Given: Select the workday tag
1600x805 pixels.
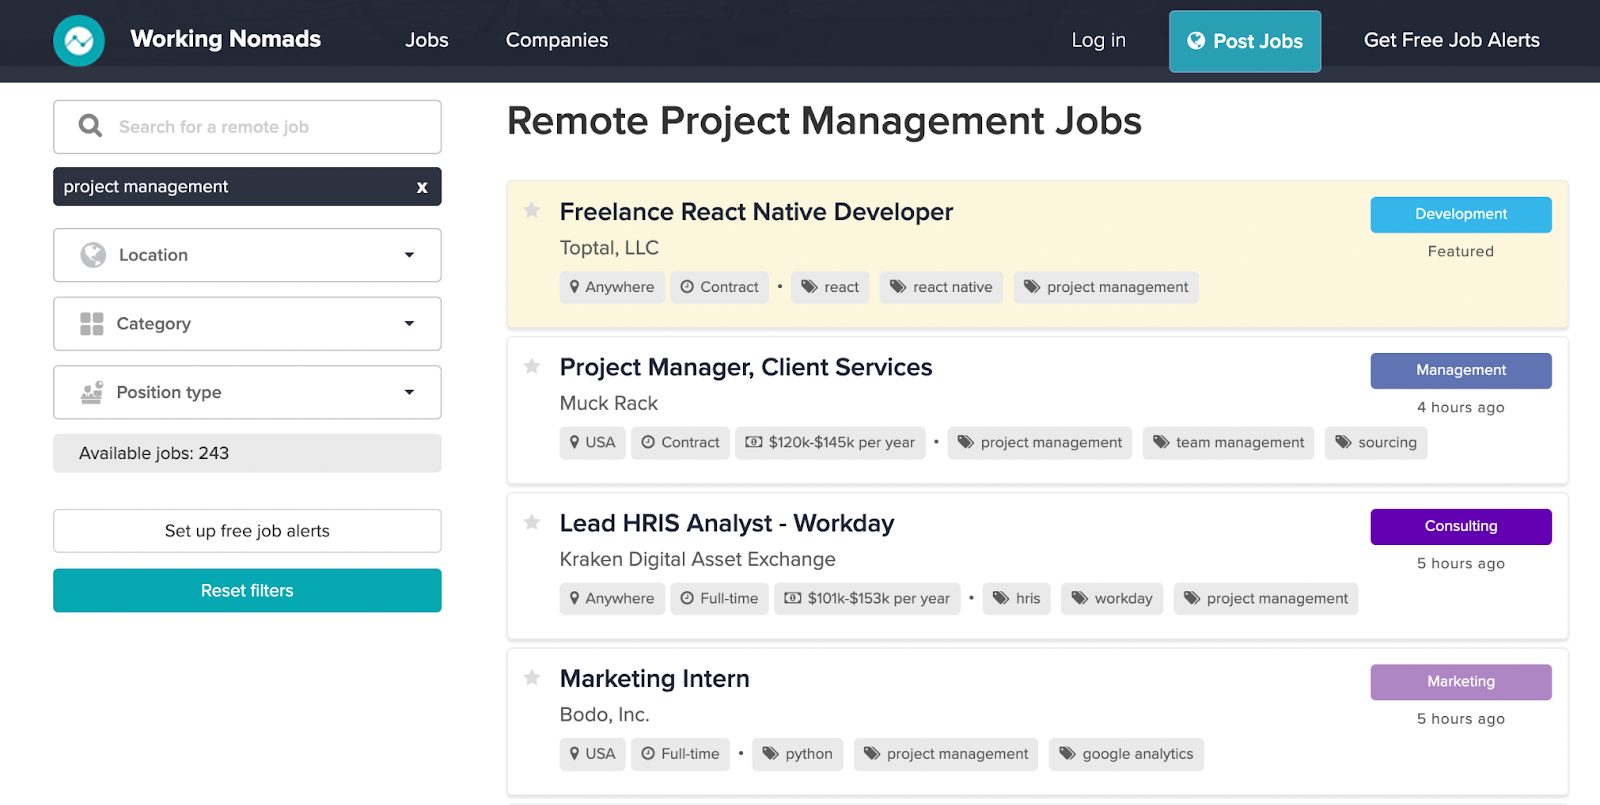Looking at the screenshot, I should pos(1112,599).
